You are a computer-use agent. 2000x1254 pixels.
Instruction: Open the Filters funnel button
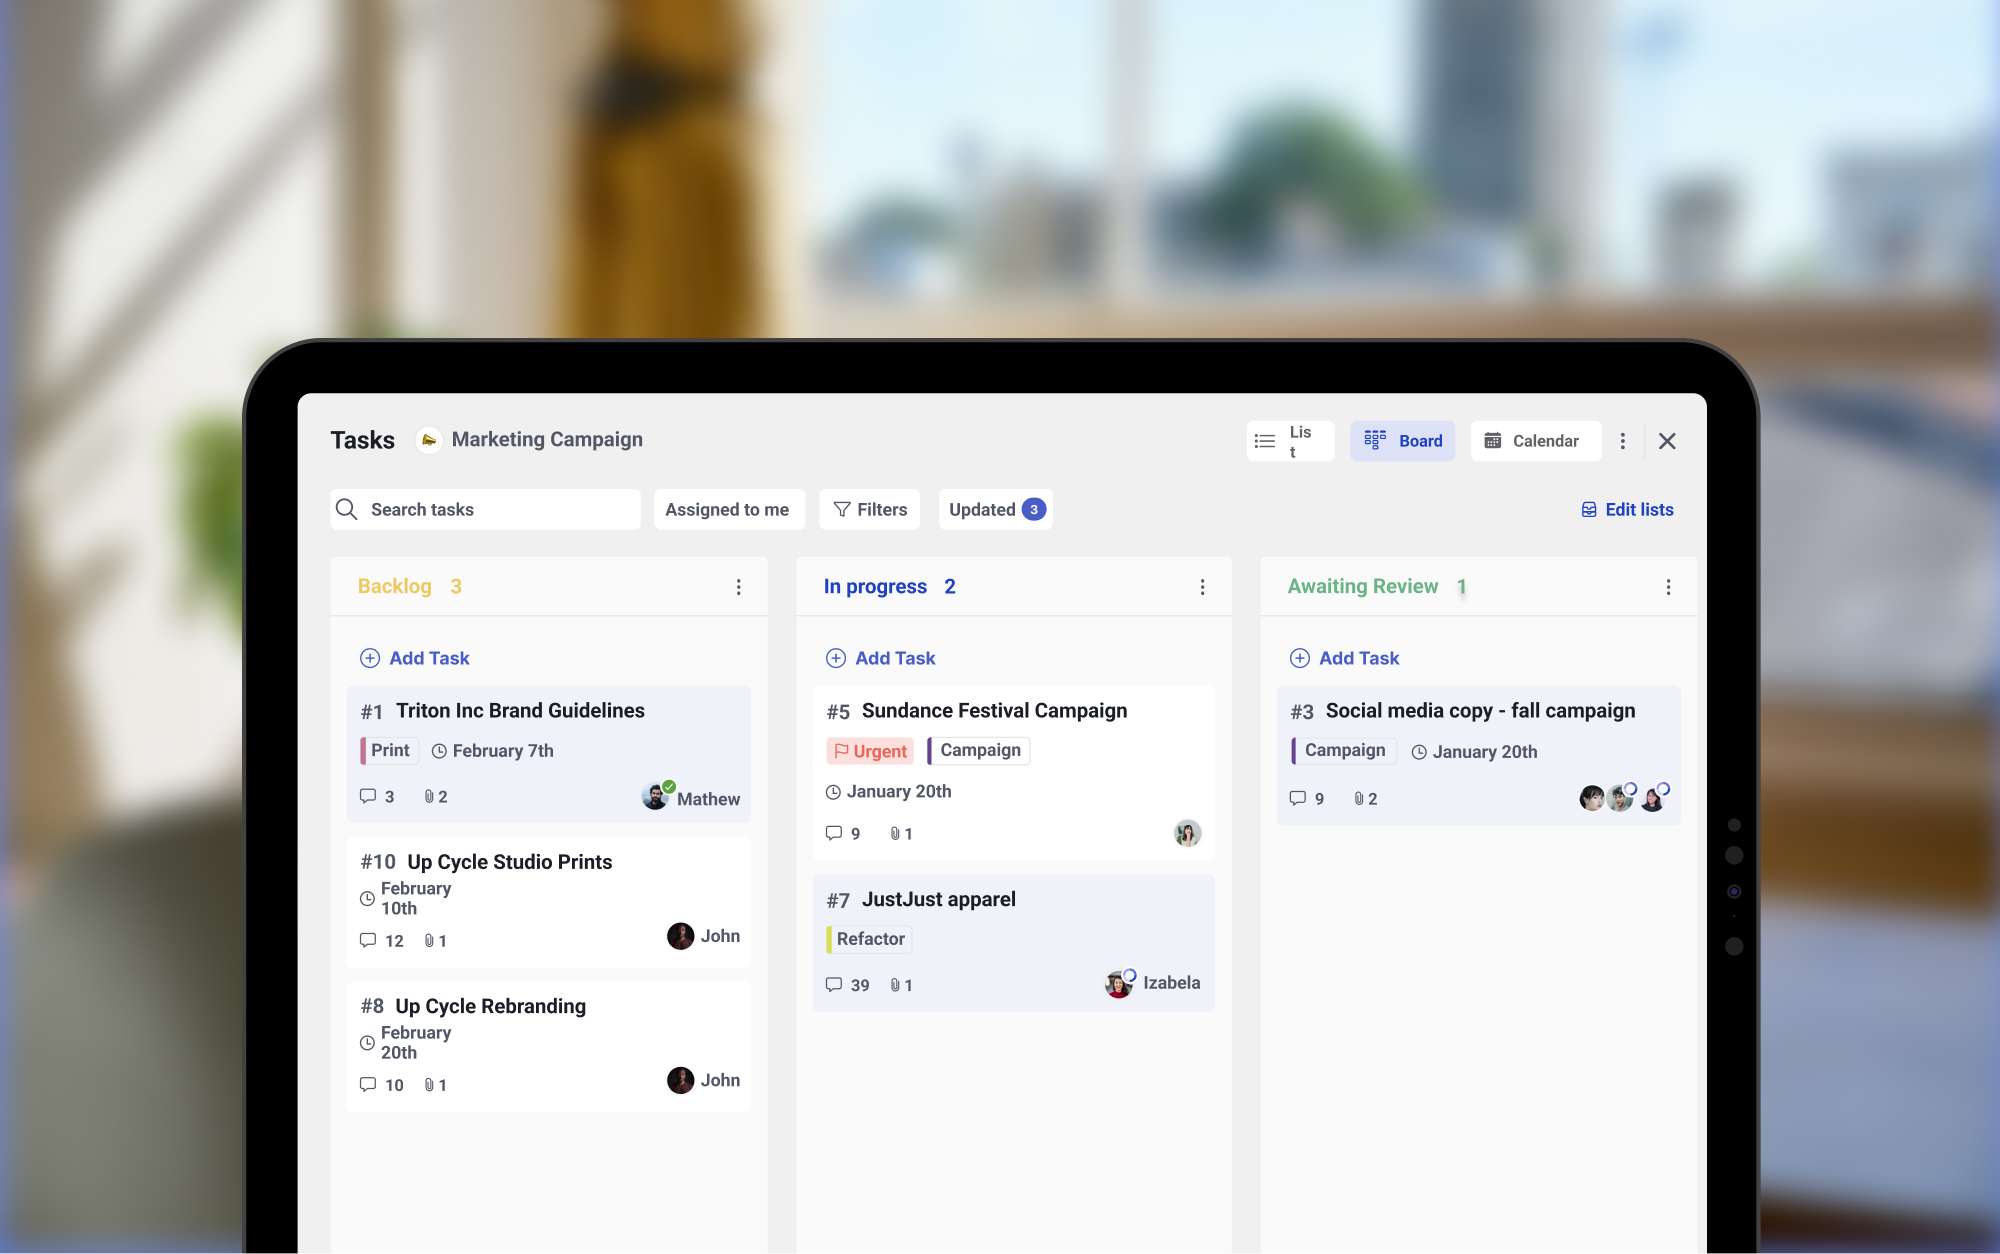point(870,509)
